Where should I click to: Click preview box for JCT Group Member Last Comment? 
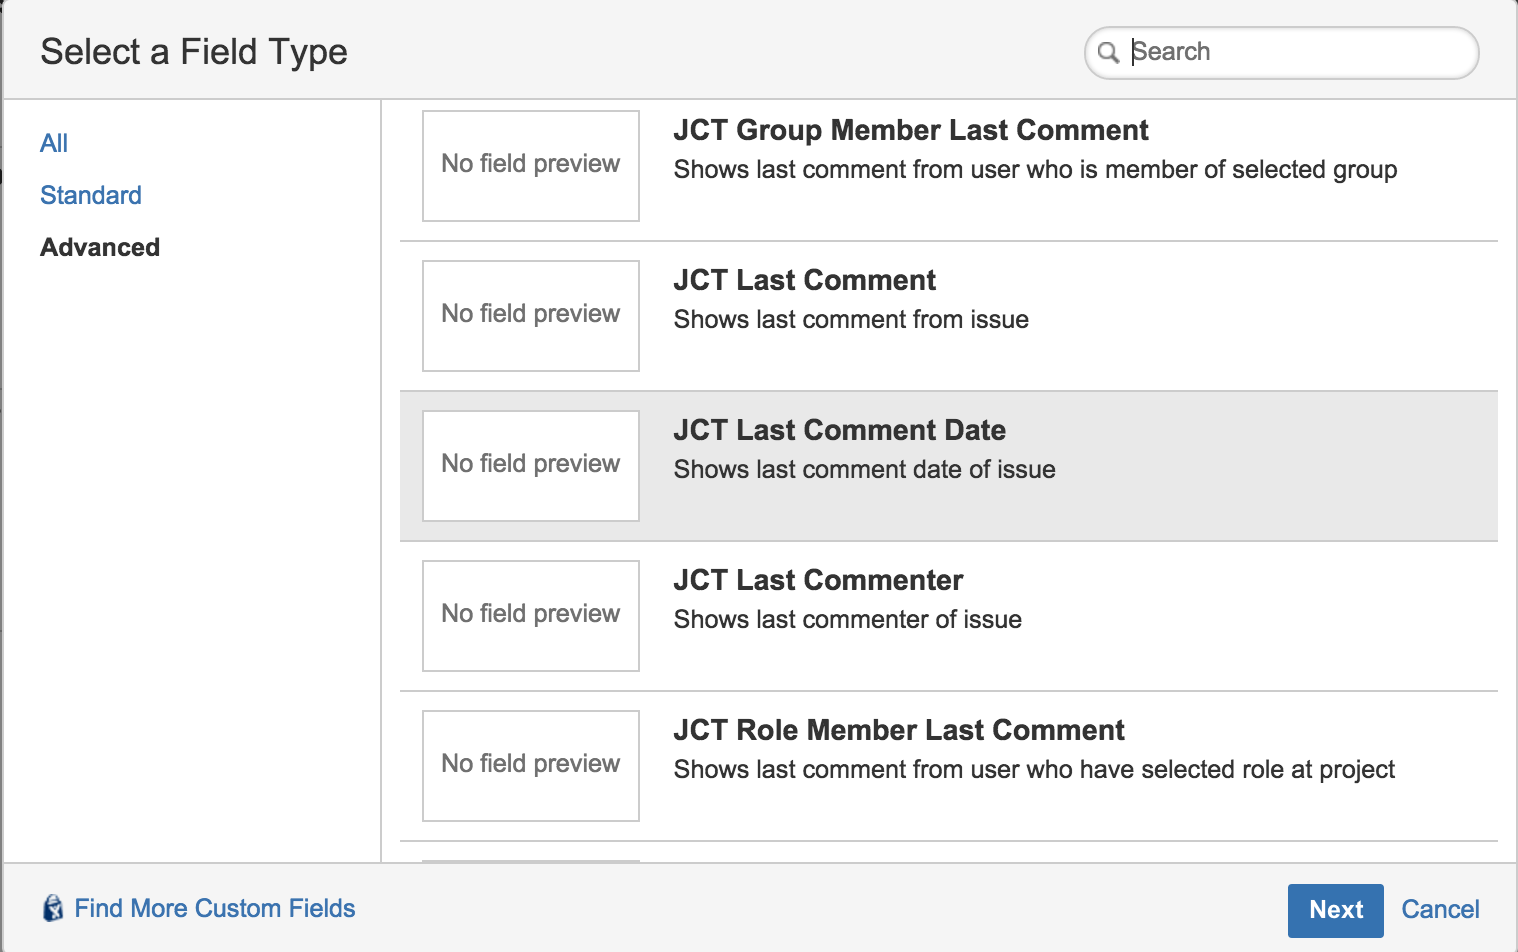point(531,166)
